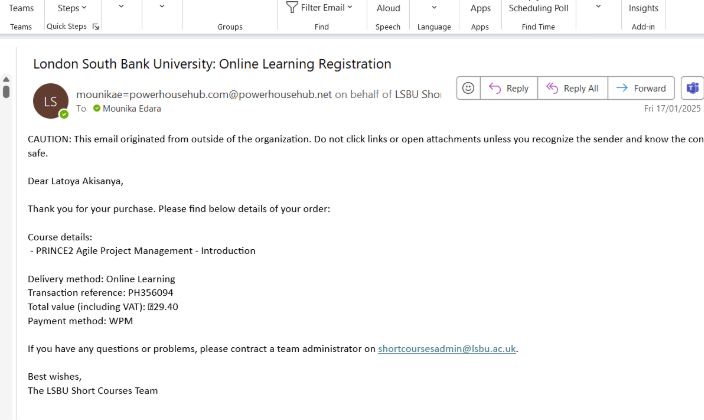Open the emoji reaction smiley button
Image resolution: width=704 pixels, height=420 pixels.
click(x=468, y=88)
